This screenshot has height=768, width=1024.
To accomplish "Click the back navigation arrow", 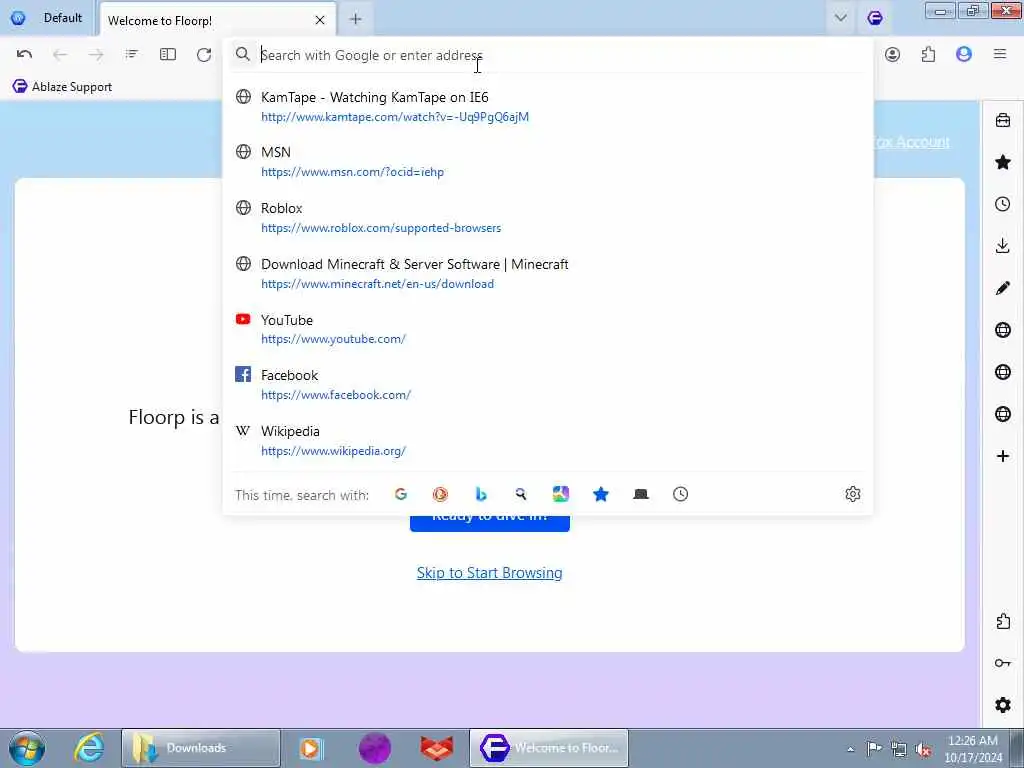I will coord(60,54).
